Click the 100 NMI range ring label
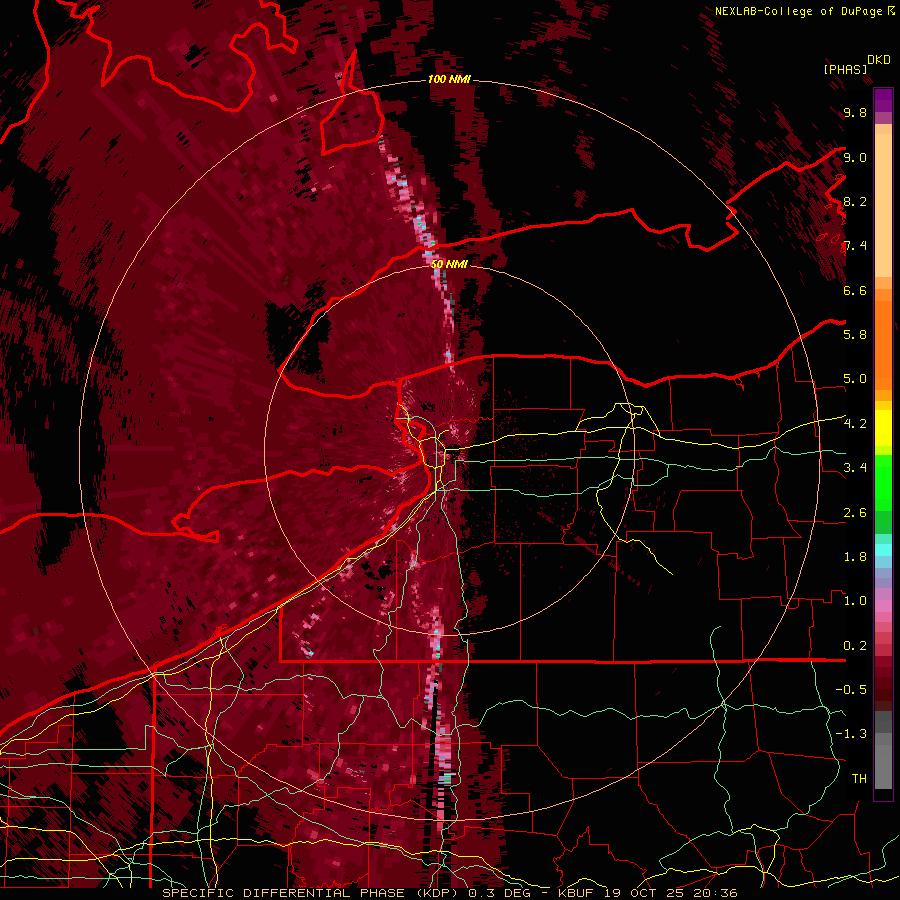900x900 pixels. [x=449, y=79]
